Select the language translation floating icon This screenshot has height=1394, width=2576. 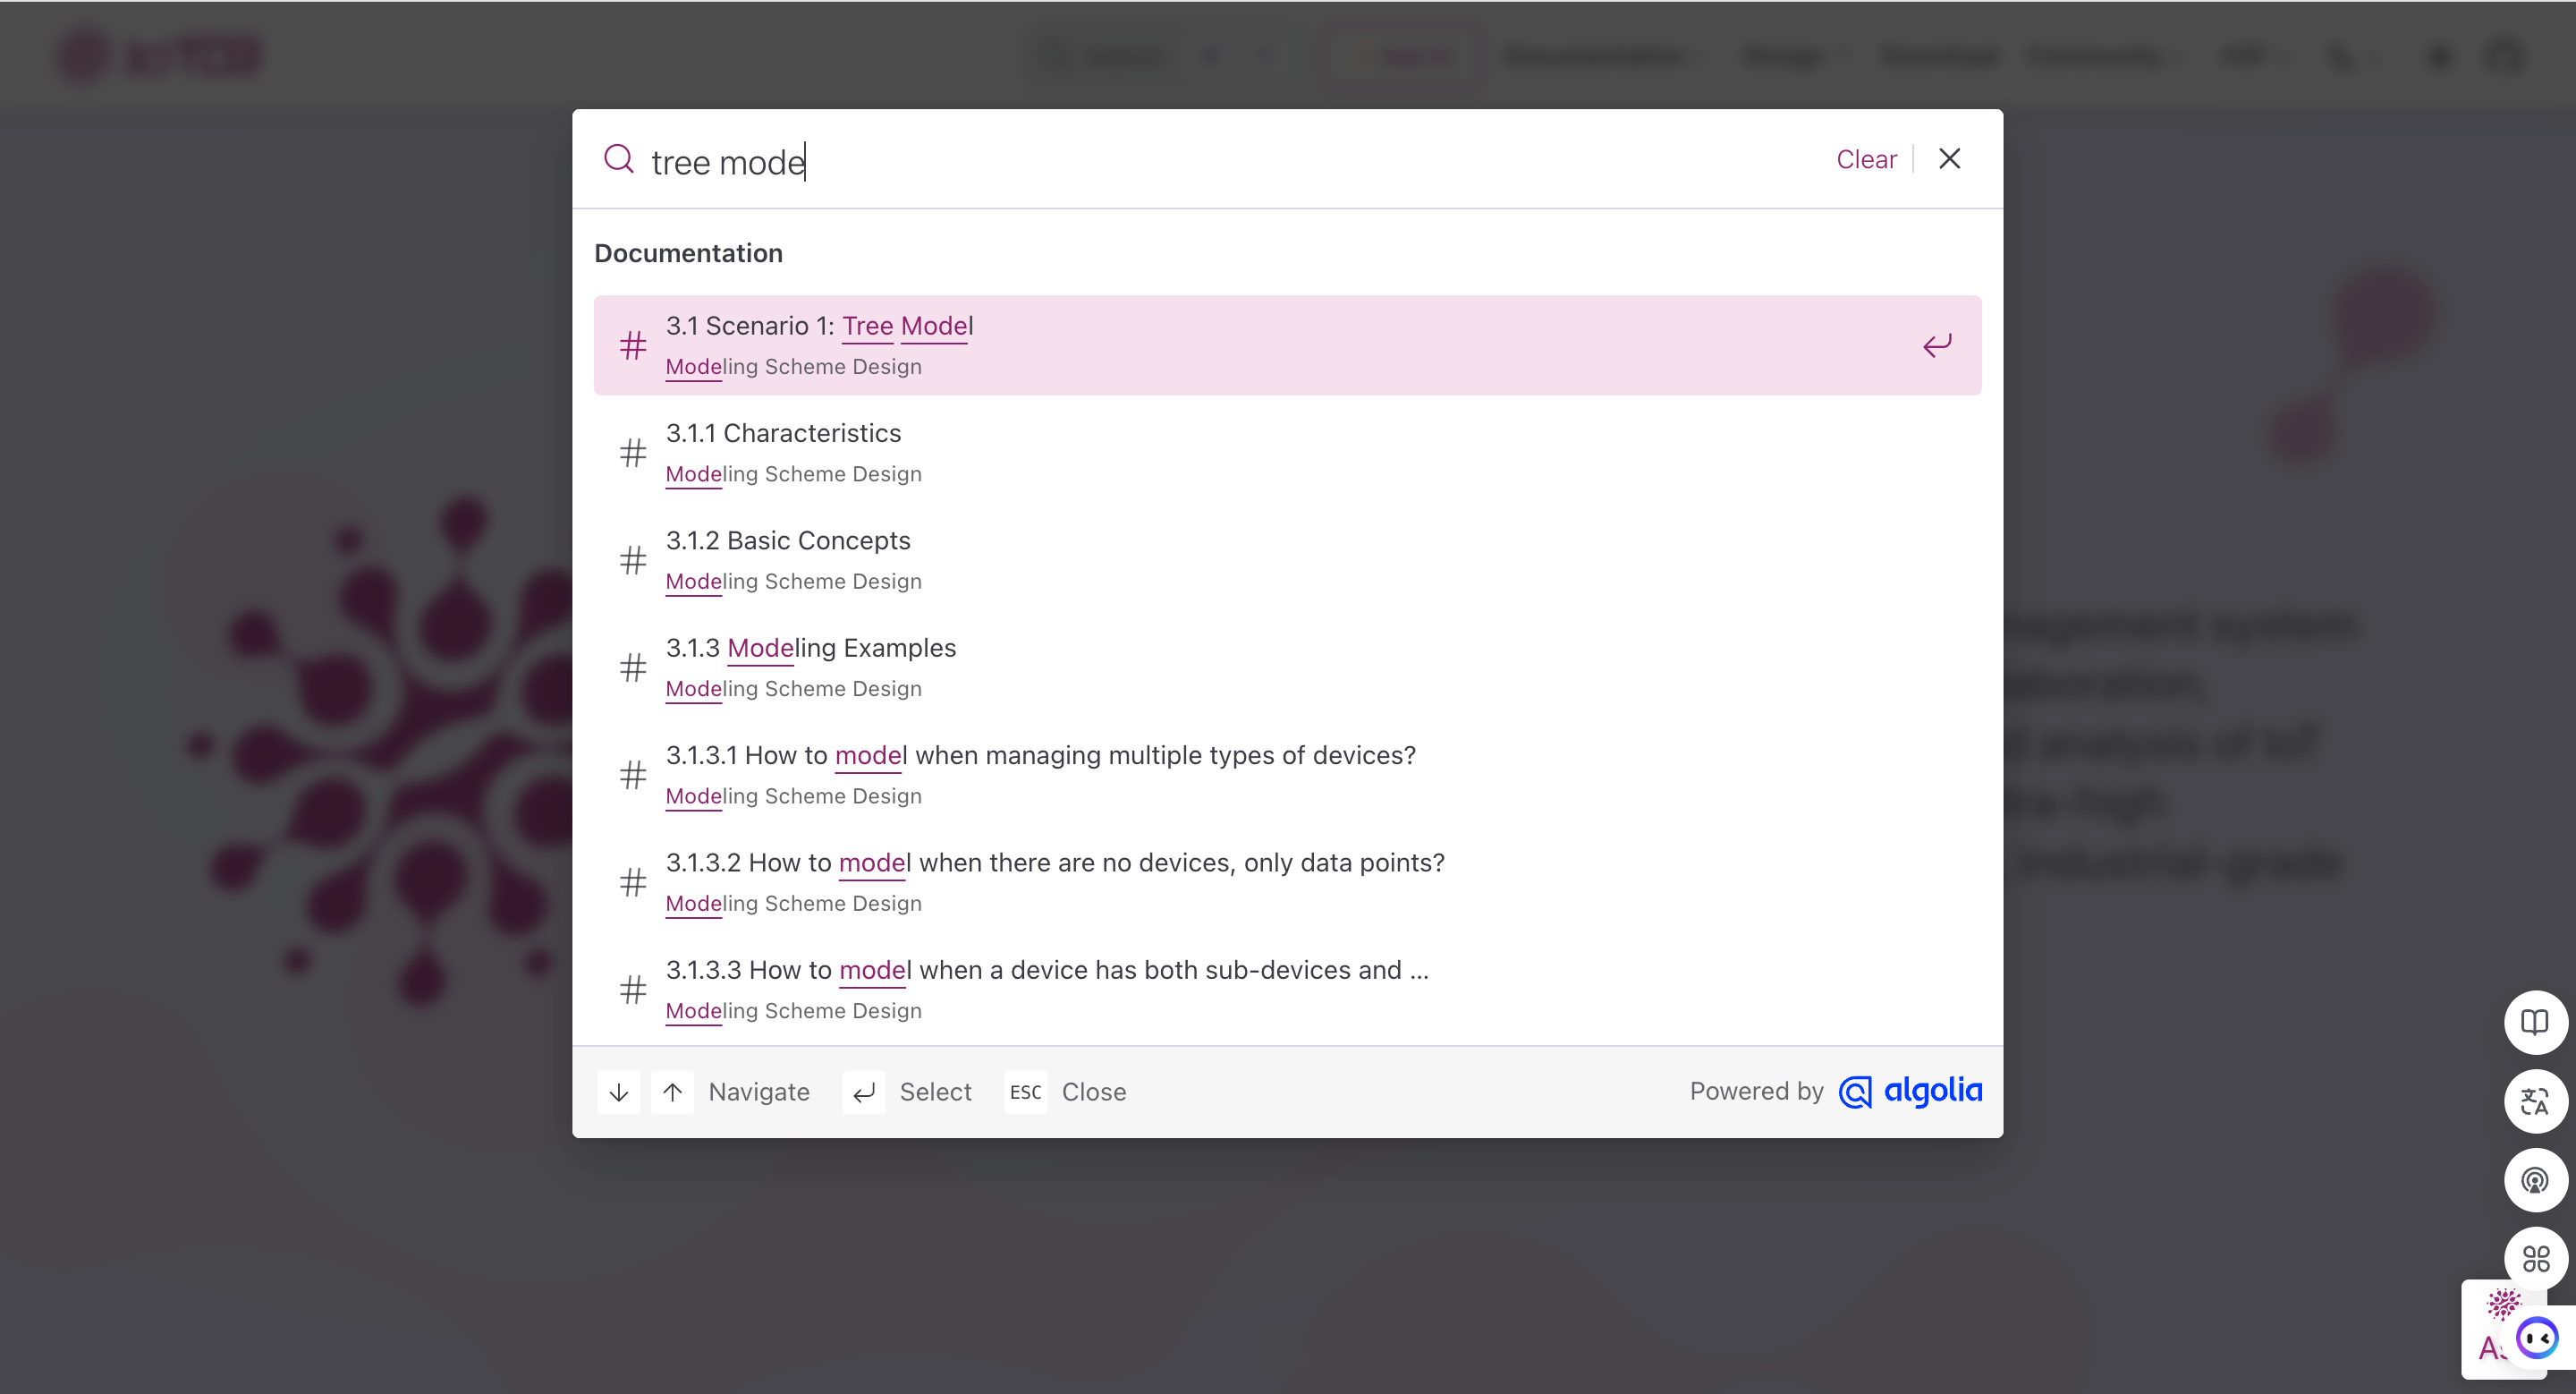coord(2535,1101)
